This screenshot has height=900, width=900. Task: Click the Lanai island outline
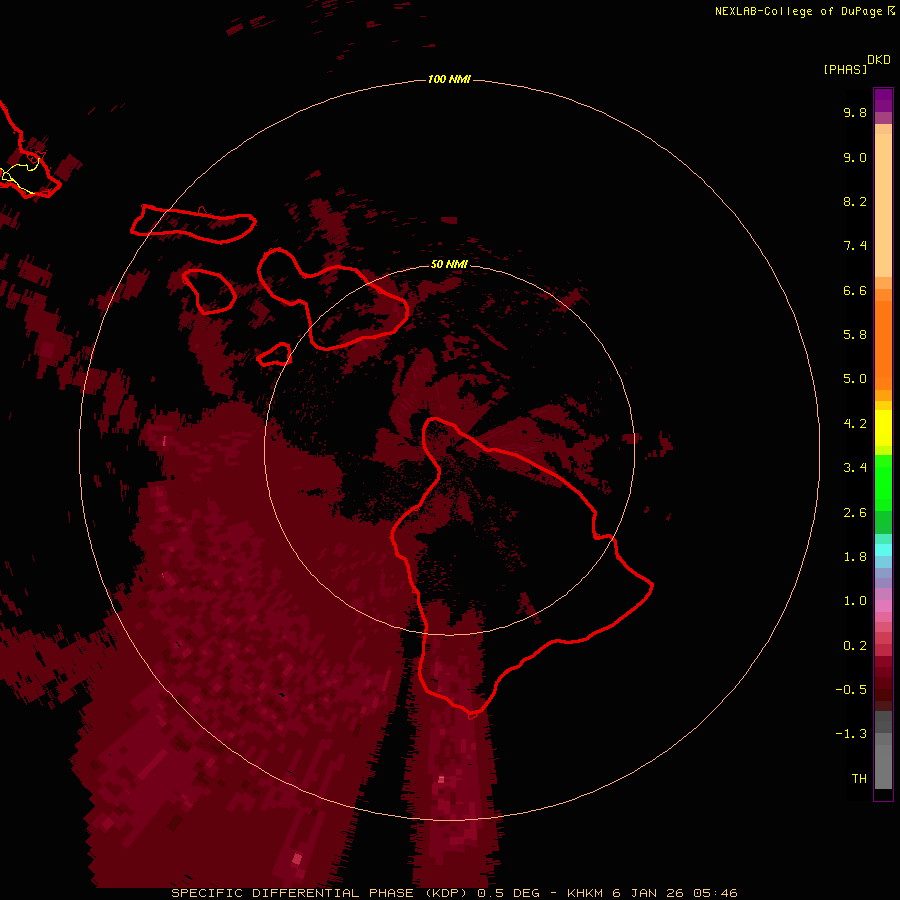pyautogui.click(x=210, y=291)
